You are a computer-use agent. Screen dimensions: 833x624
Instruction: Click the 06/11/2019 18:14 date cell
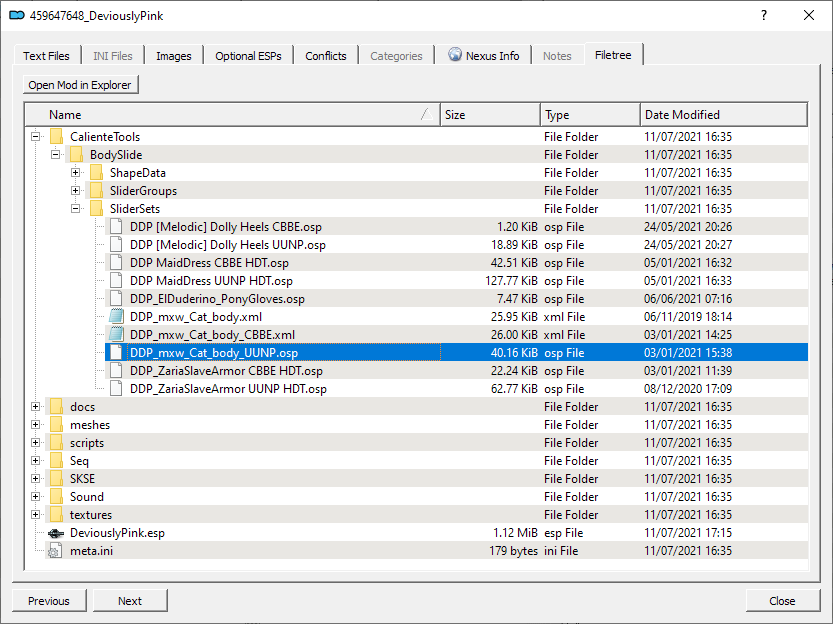688,317
